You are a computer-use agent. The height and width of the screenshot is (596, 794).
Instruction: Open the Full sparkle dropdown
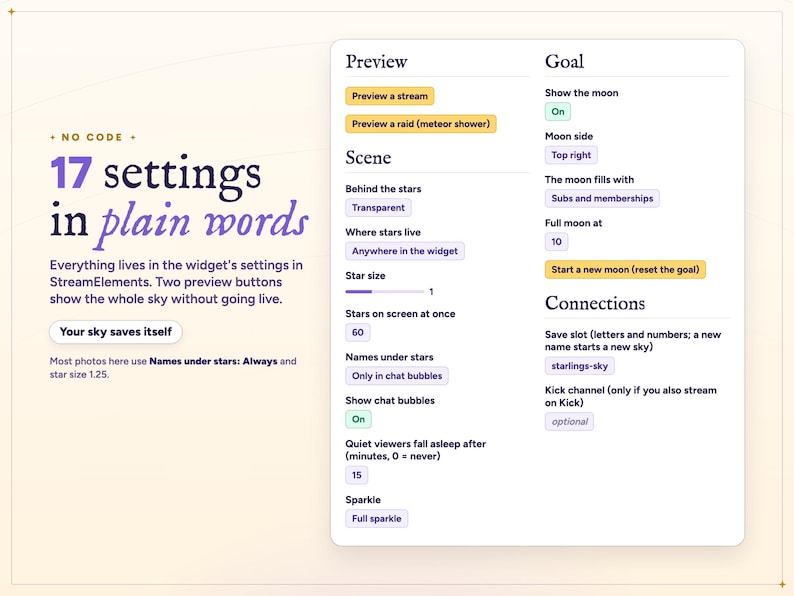pos(376,519)
